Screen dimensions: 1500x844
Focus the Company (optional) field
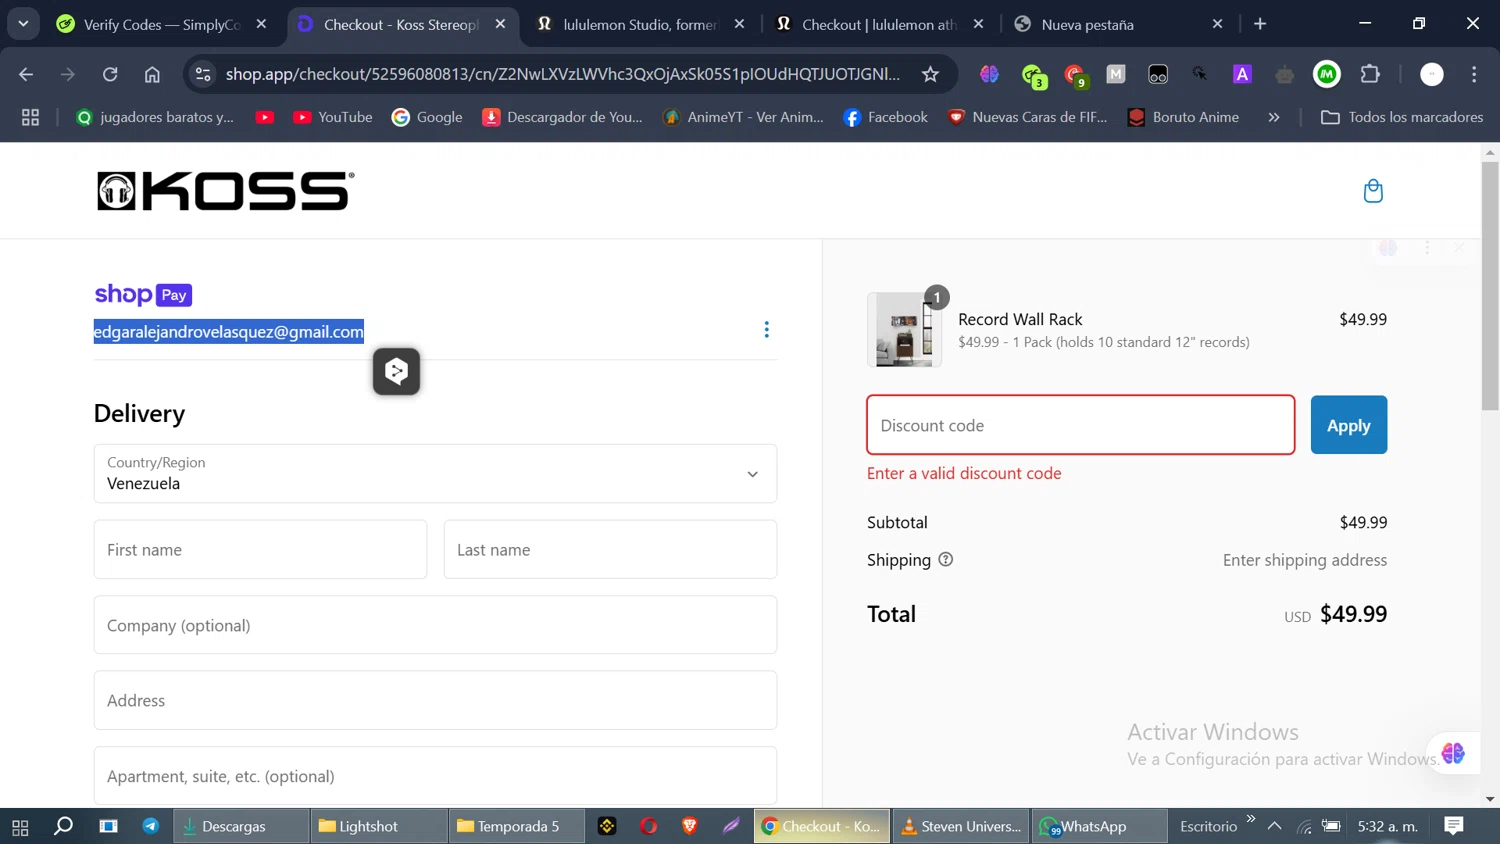coord(435,625)
